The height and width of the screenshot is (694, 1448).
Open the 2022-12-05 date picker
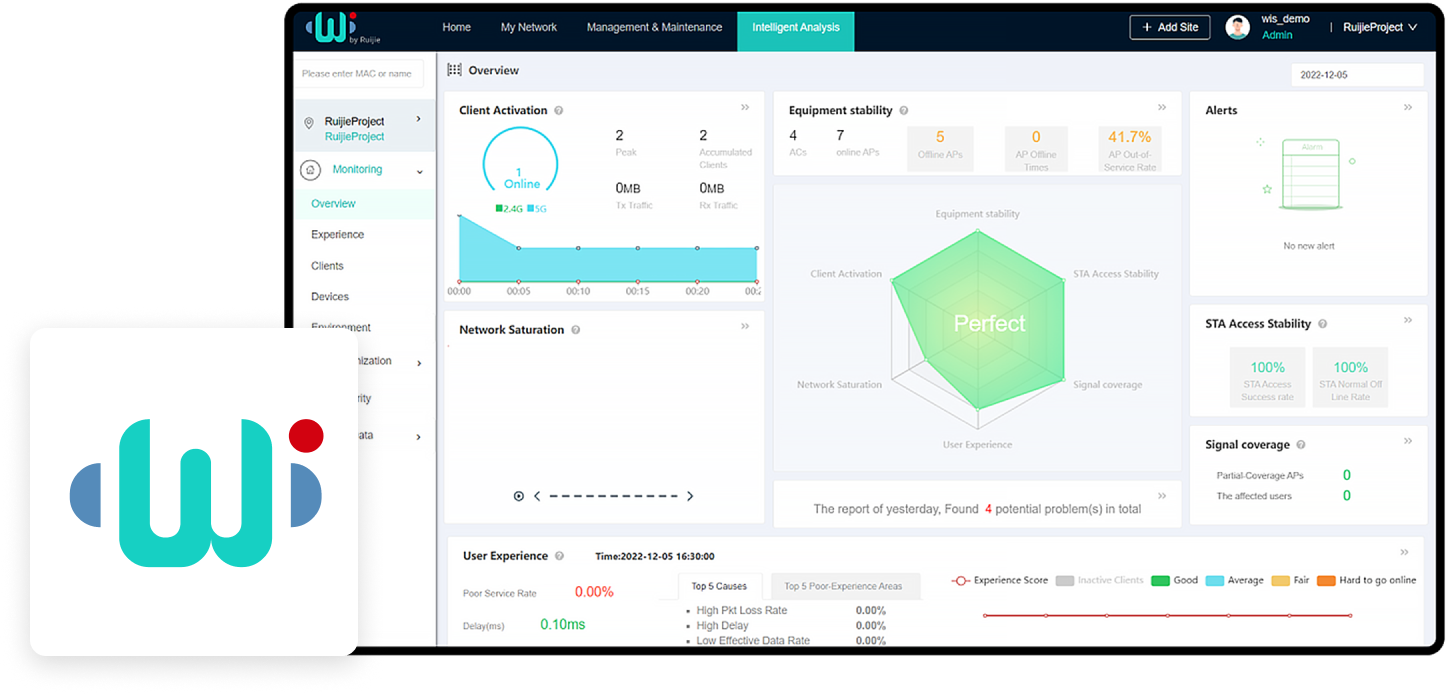1357,75
